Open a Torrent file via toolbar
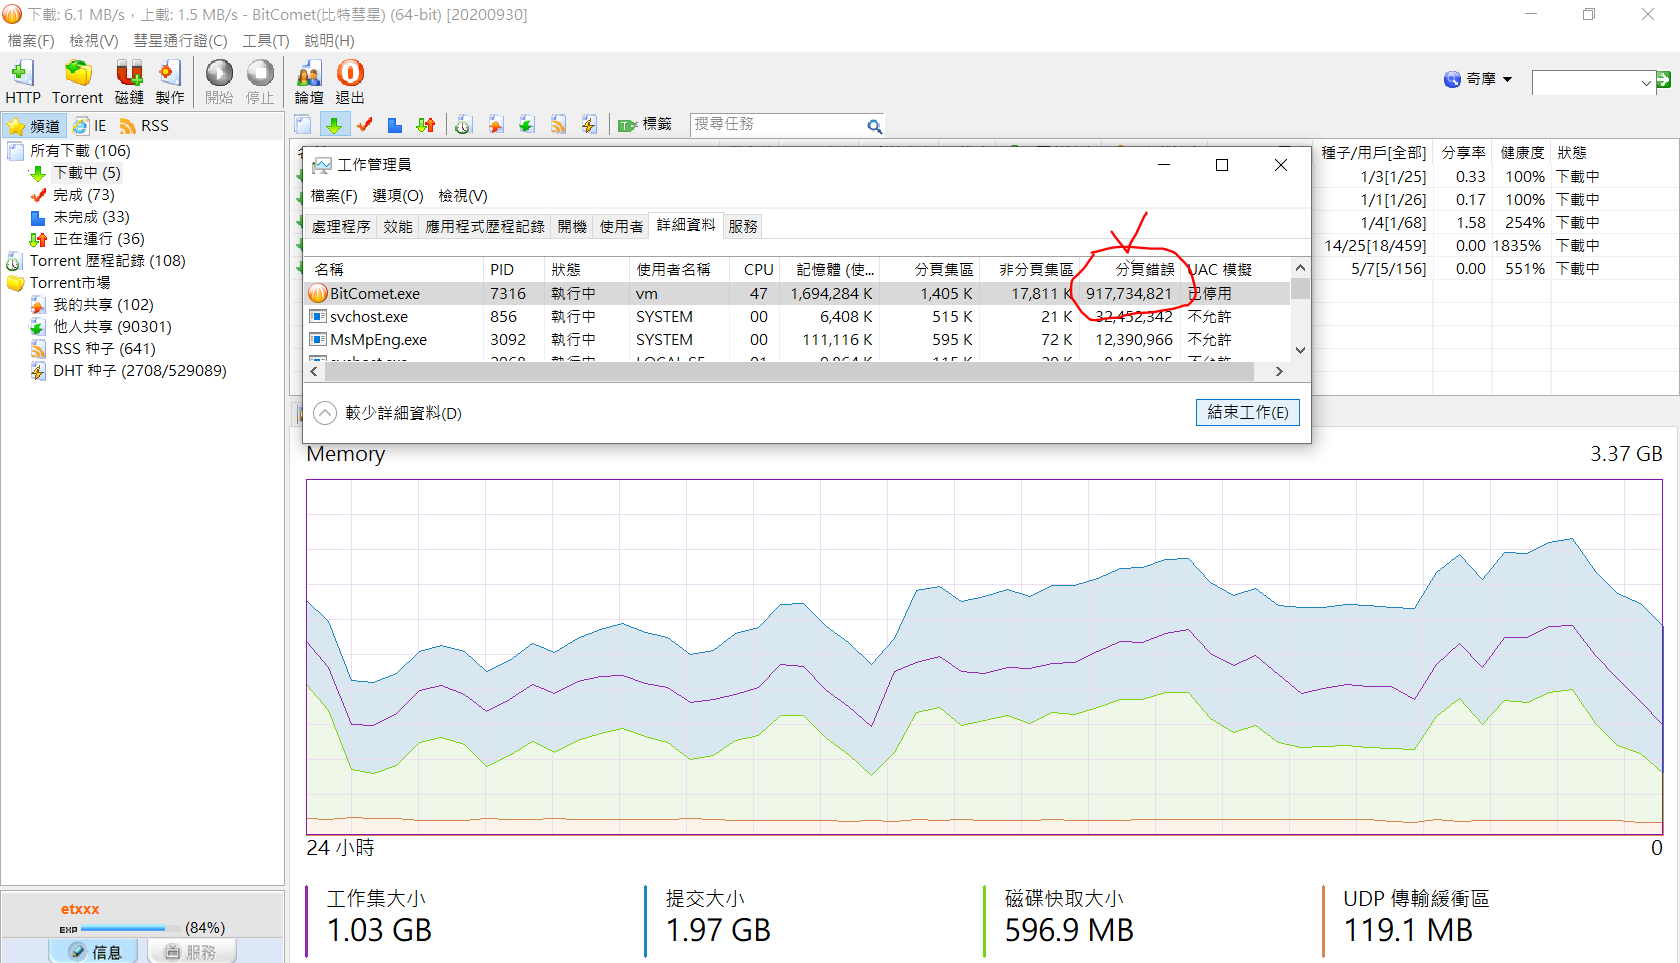Viewport: 1680px width, 963px height. coord(77,82)
